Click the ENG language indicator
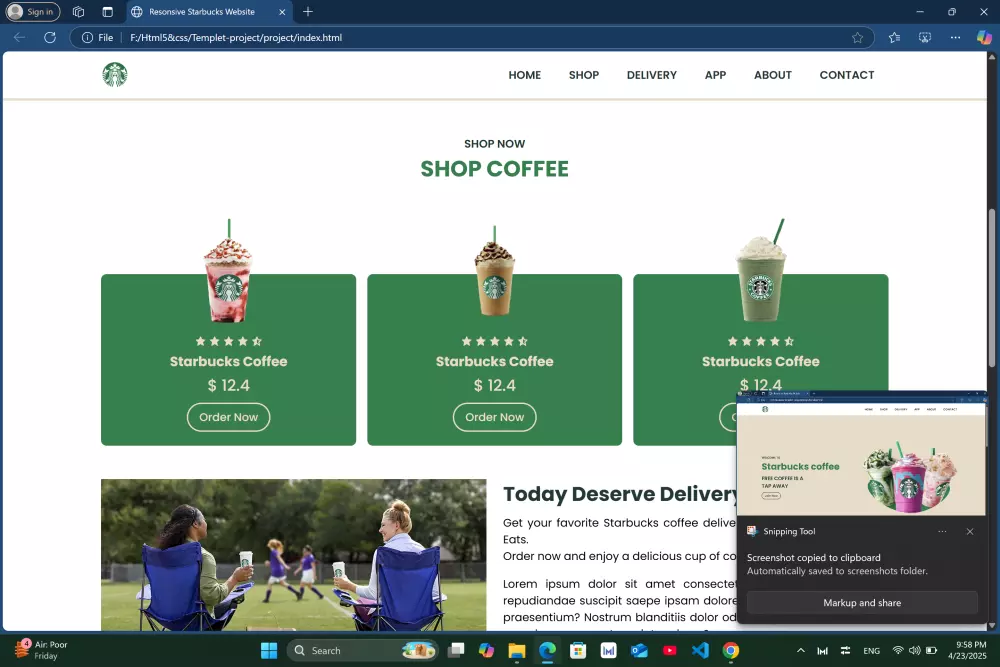 point(871,650)
